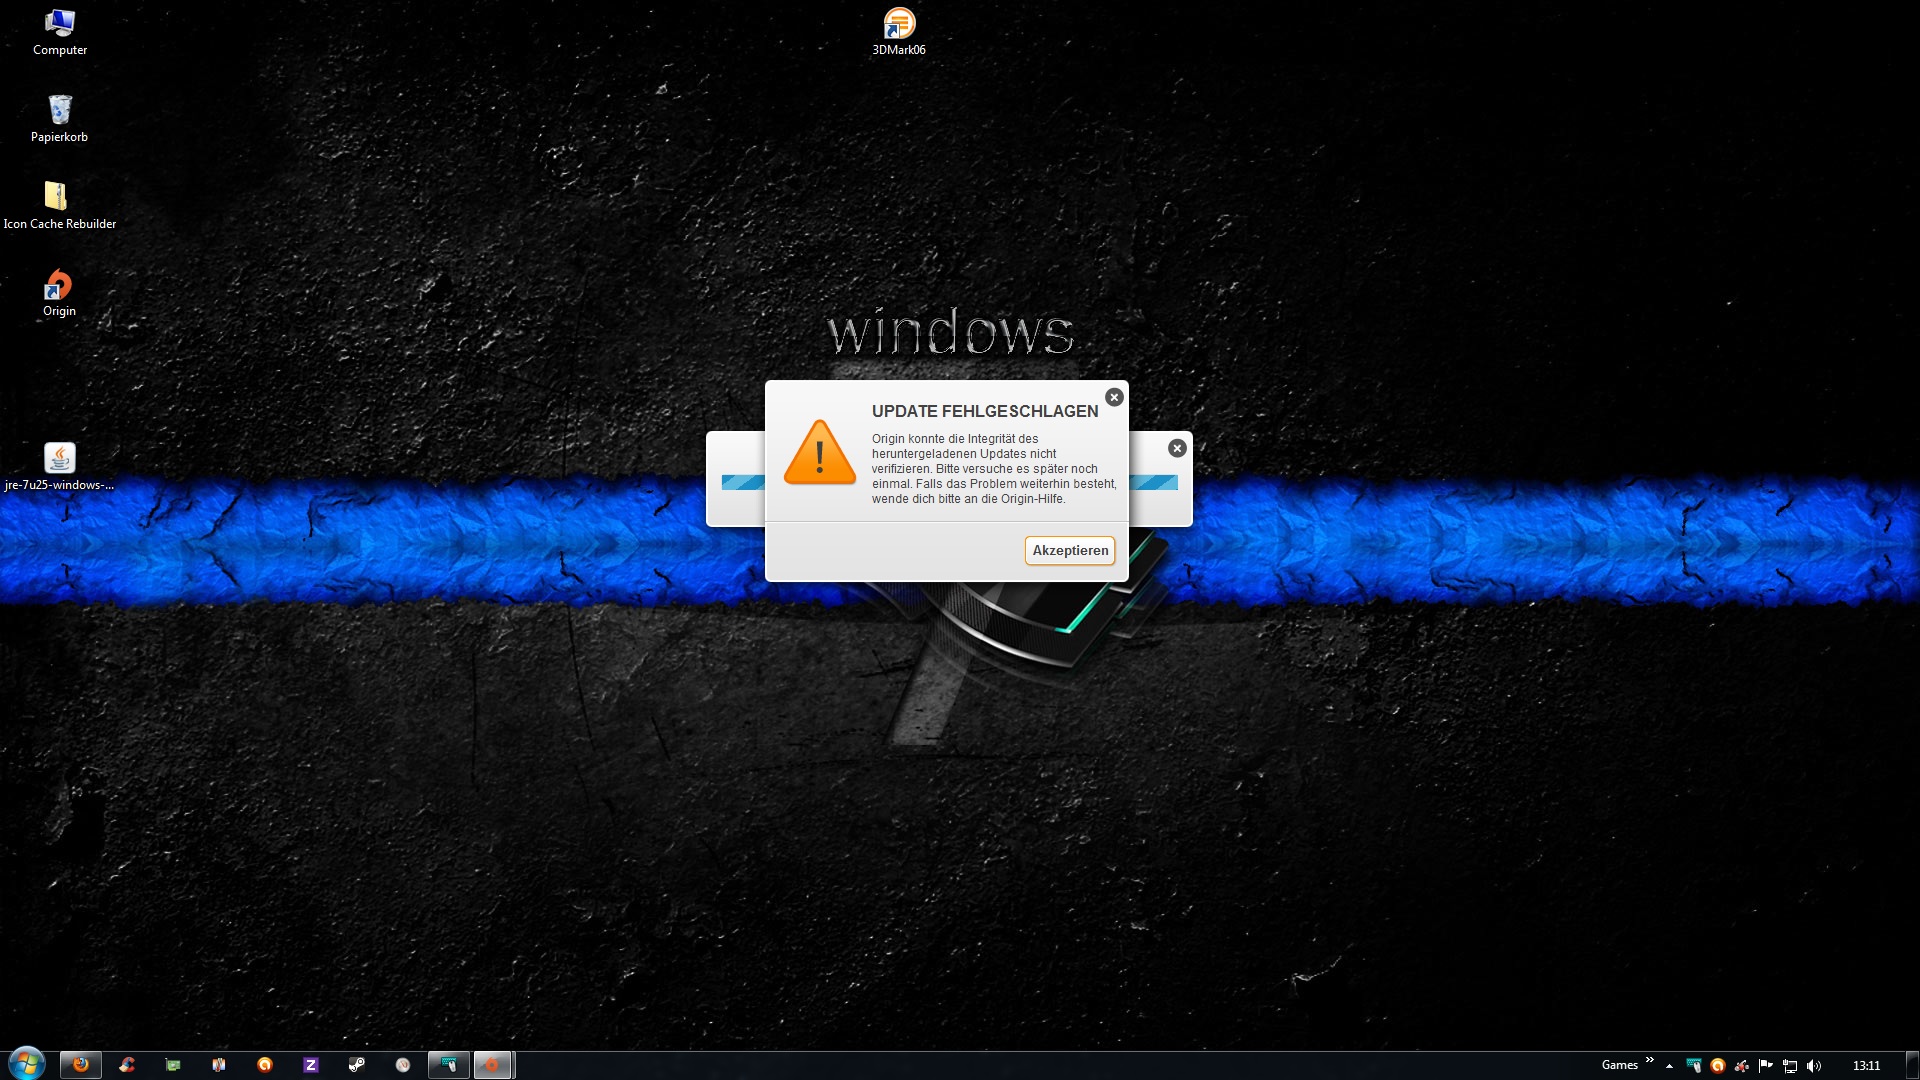Click the orange warning triangle icon
The height and width of the screenshot is (1080, 1920).
(x=819, y=454)
